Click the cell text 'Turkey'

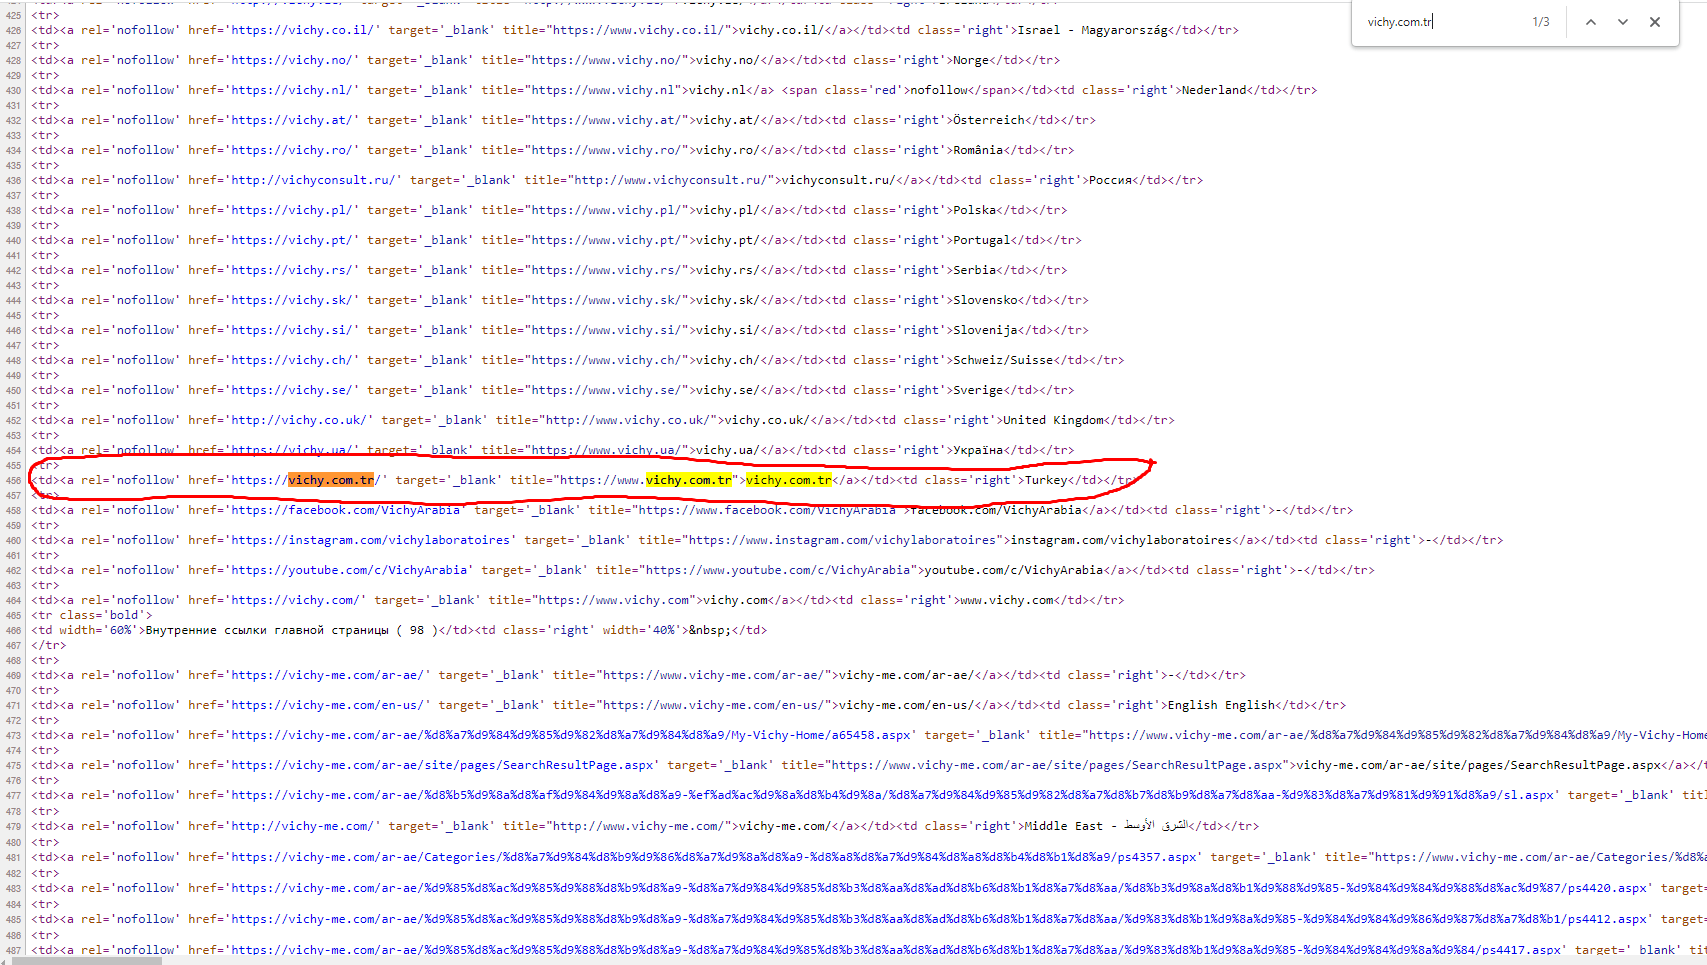1046,480
